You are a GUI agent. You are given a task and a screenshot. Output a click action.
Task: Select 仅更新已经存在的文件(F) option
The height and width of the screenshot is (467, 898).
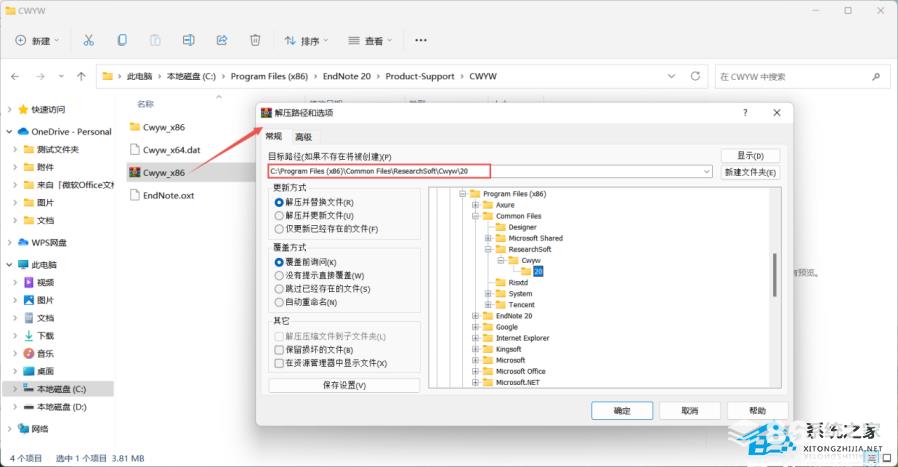click(x=326, y=229)
